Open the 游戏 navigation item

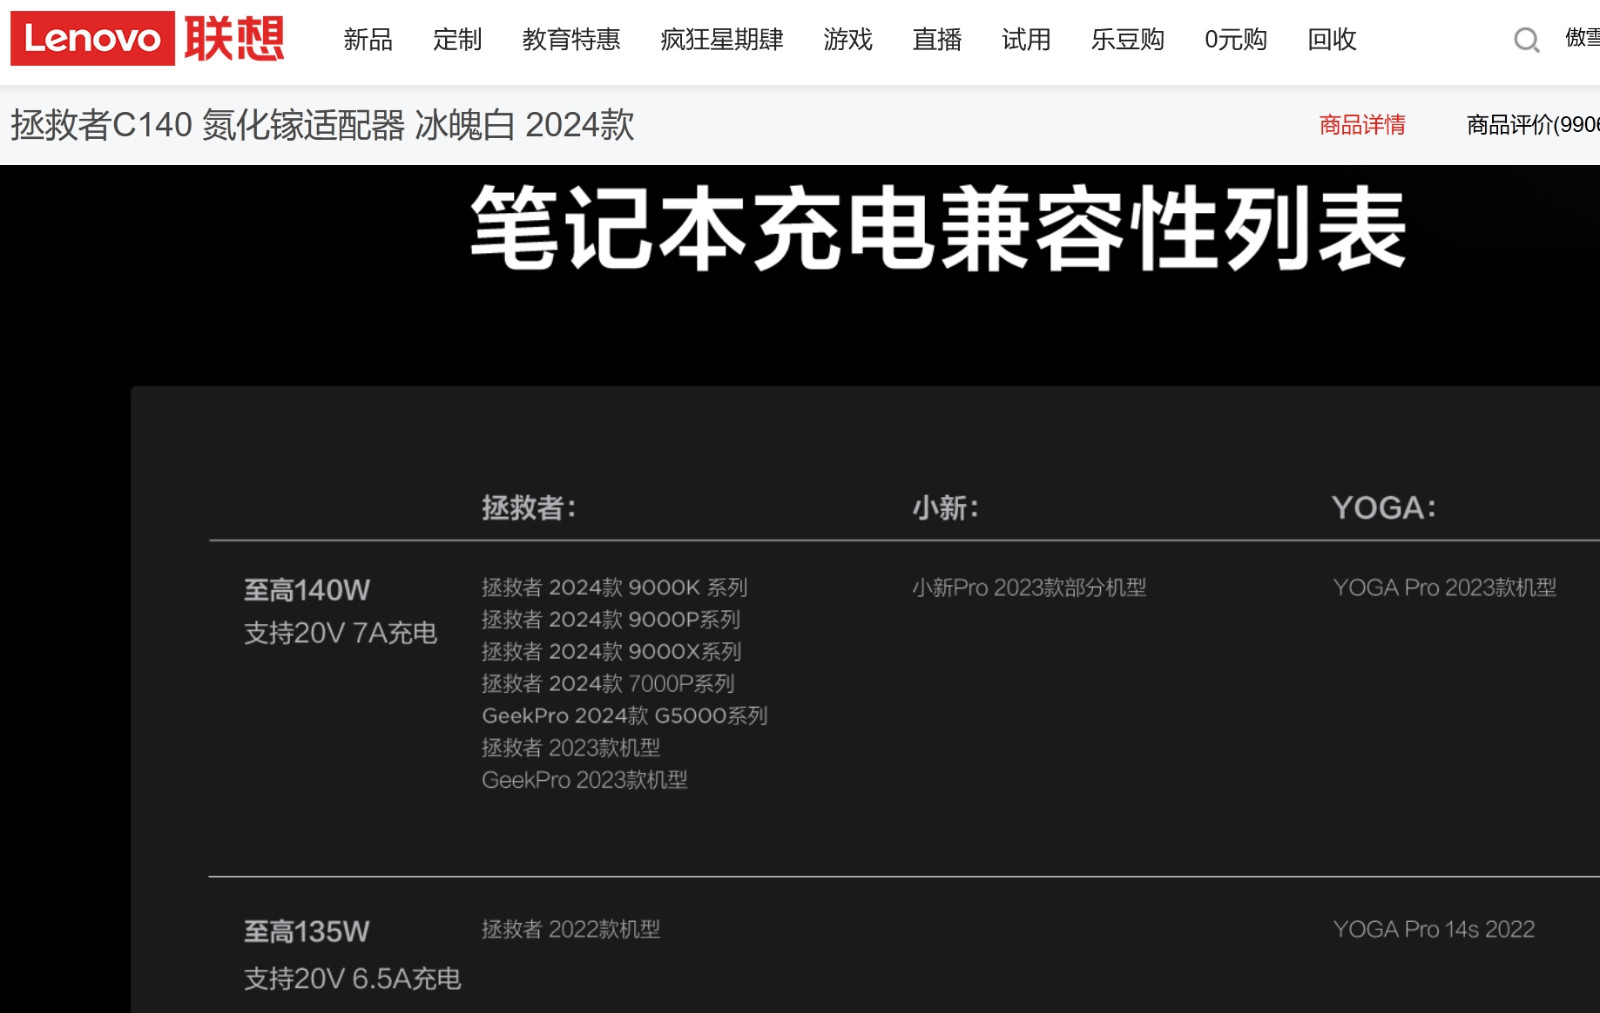point(848,40)
